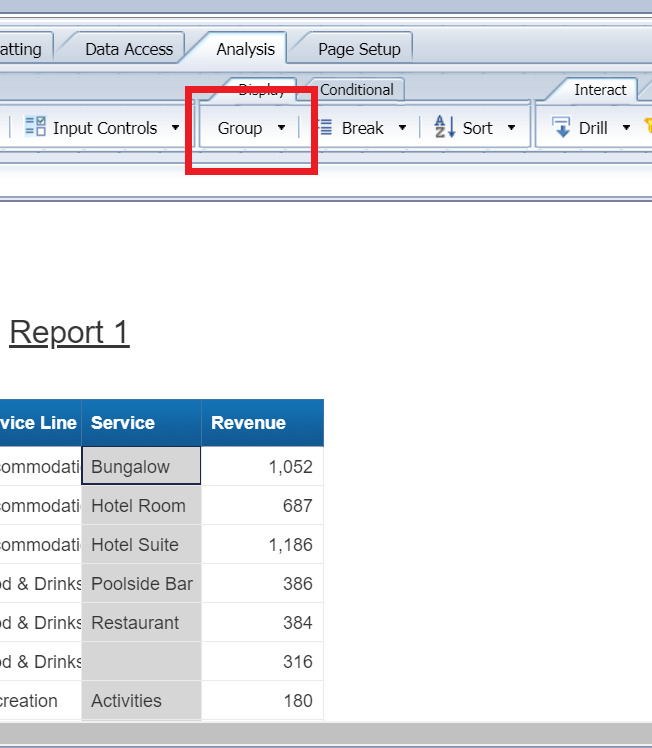Click the Input Controls icon
This screenshot has height=748, width=652.
click(36, 127)
